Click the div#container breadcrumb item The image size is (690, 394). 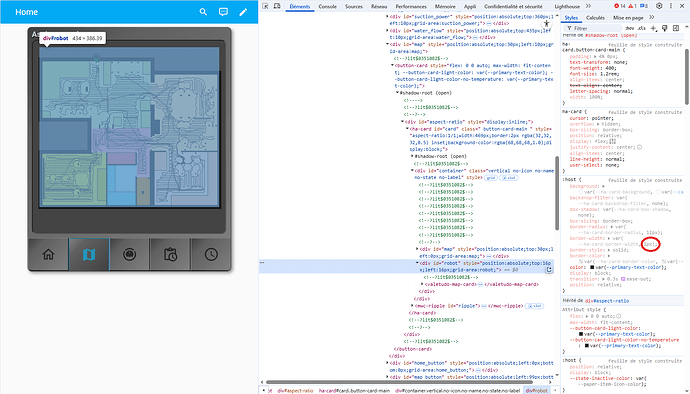pyautogui.click(x=458, y=390)
